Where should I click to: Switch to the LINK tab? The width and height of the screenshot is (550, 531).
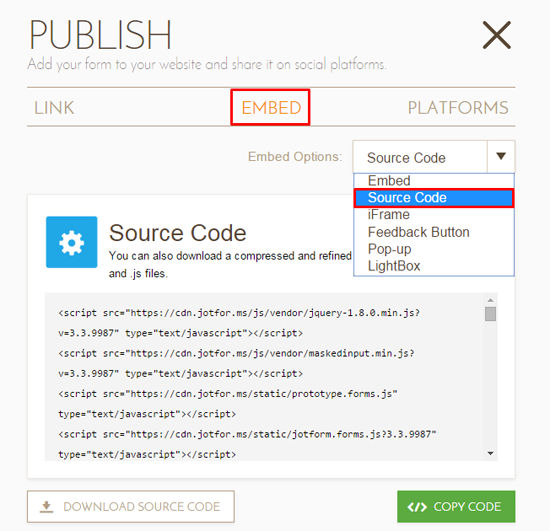tap(54, 108)
